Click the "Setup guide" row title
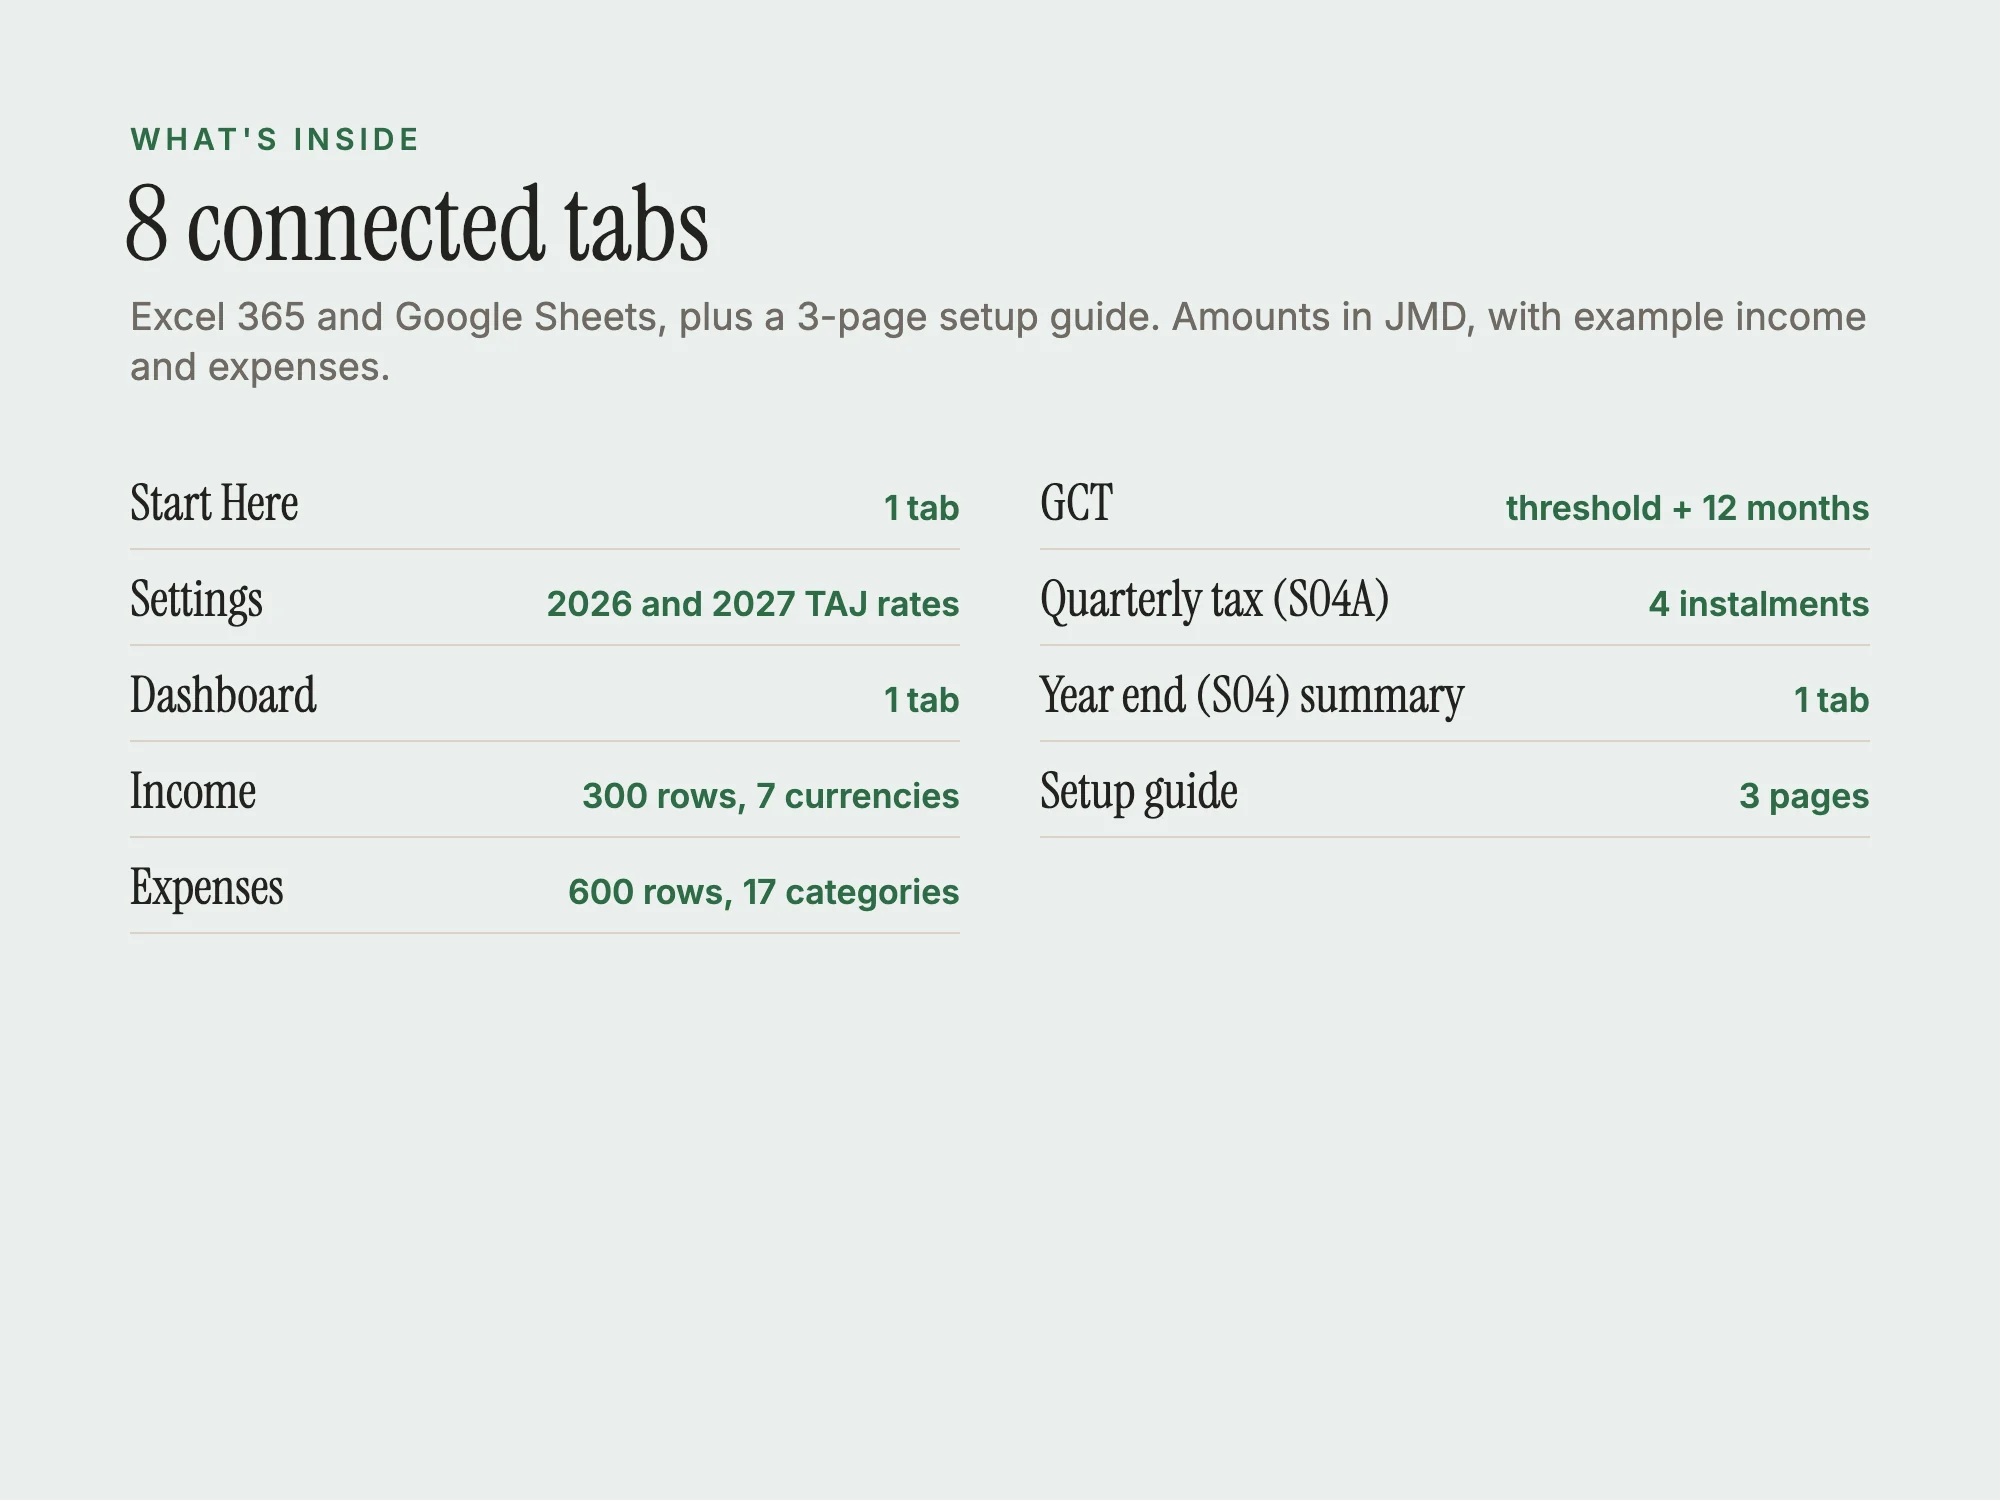This screenshot has height=1500, width=2000. coord(1139,792)
